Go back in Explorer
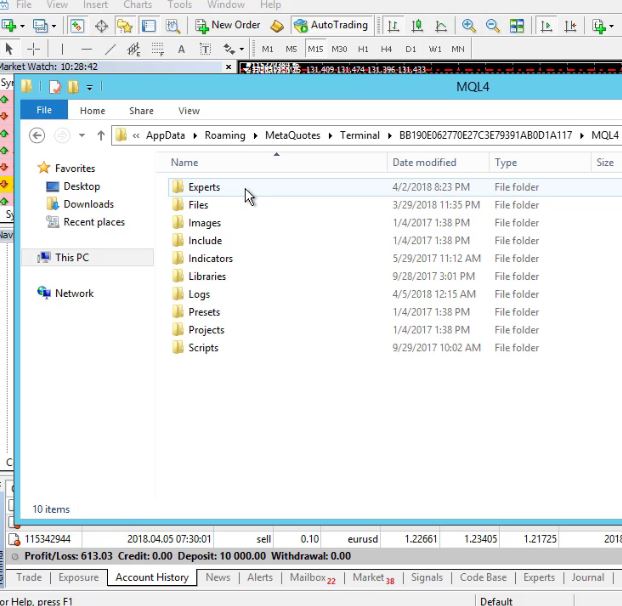Viewport: 622px width, 606px height. coord(37,136)
